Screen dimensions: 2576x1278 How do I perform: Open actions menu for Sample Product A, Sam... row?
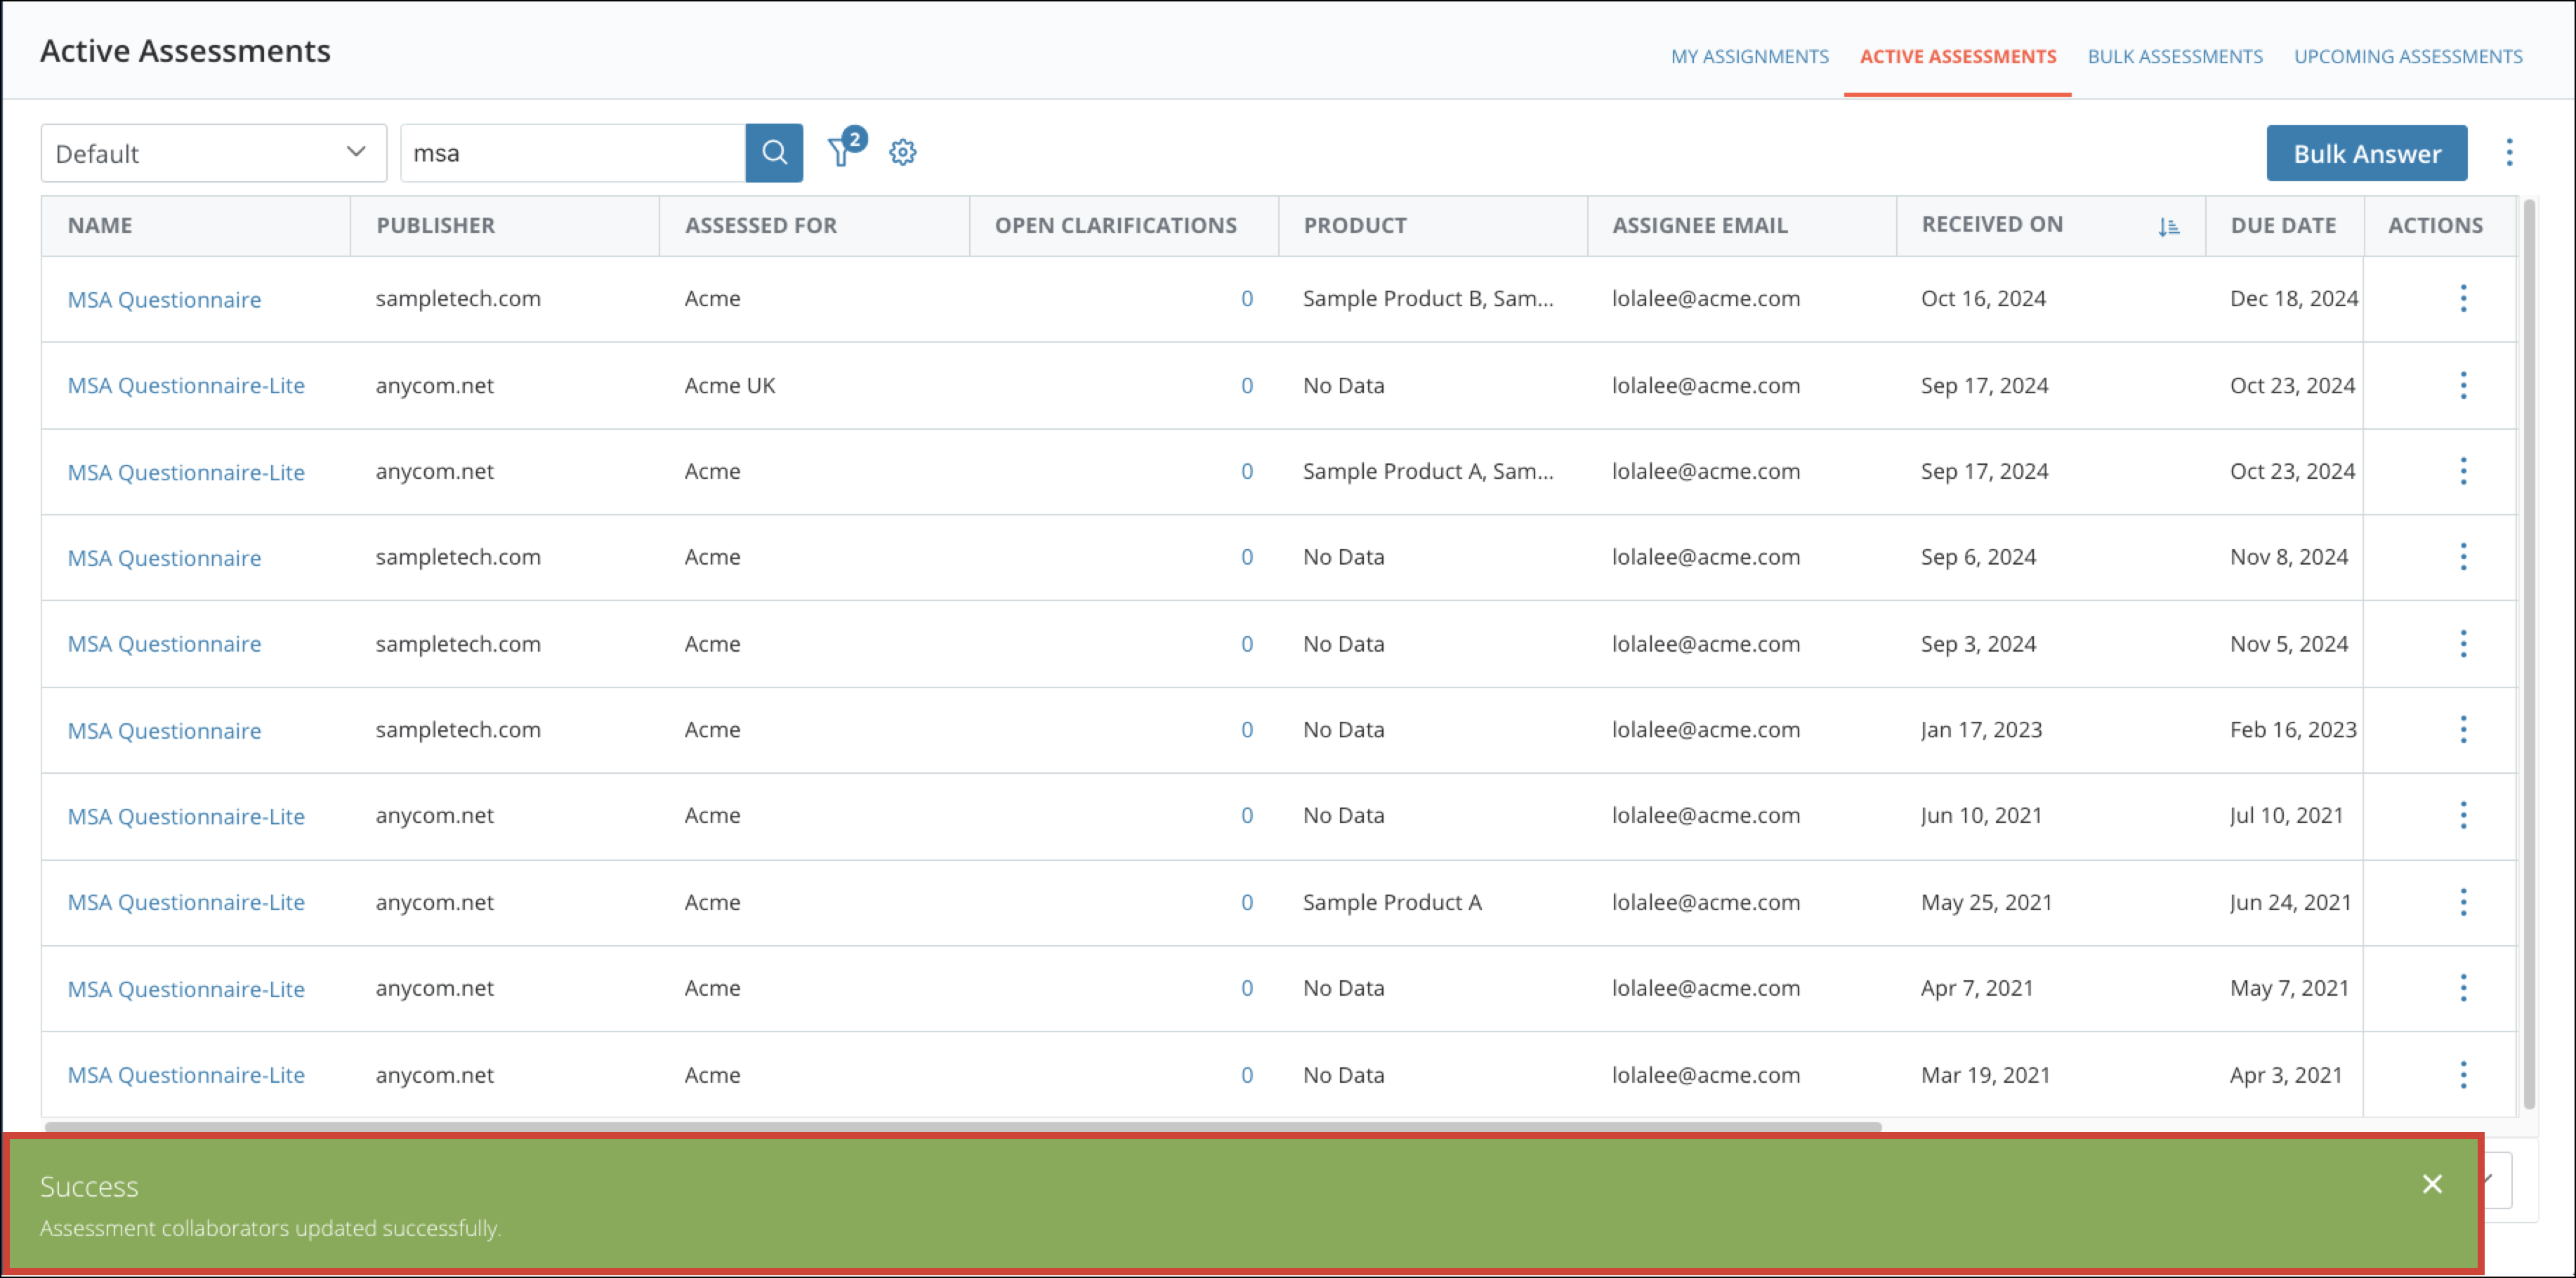2463,471
